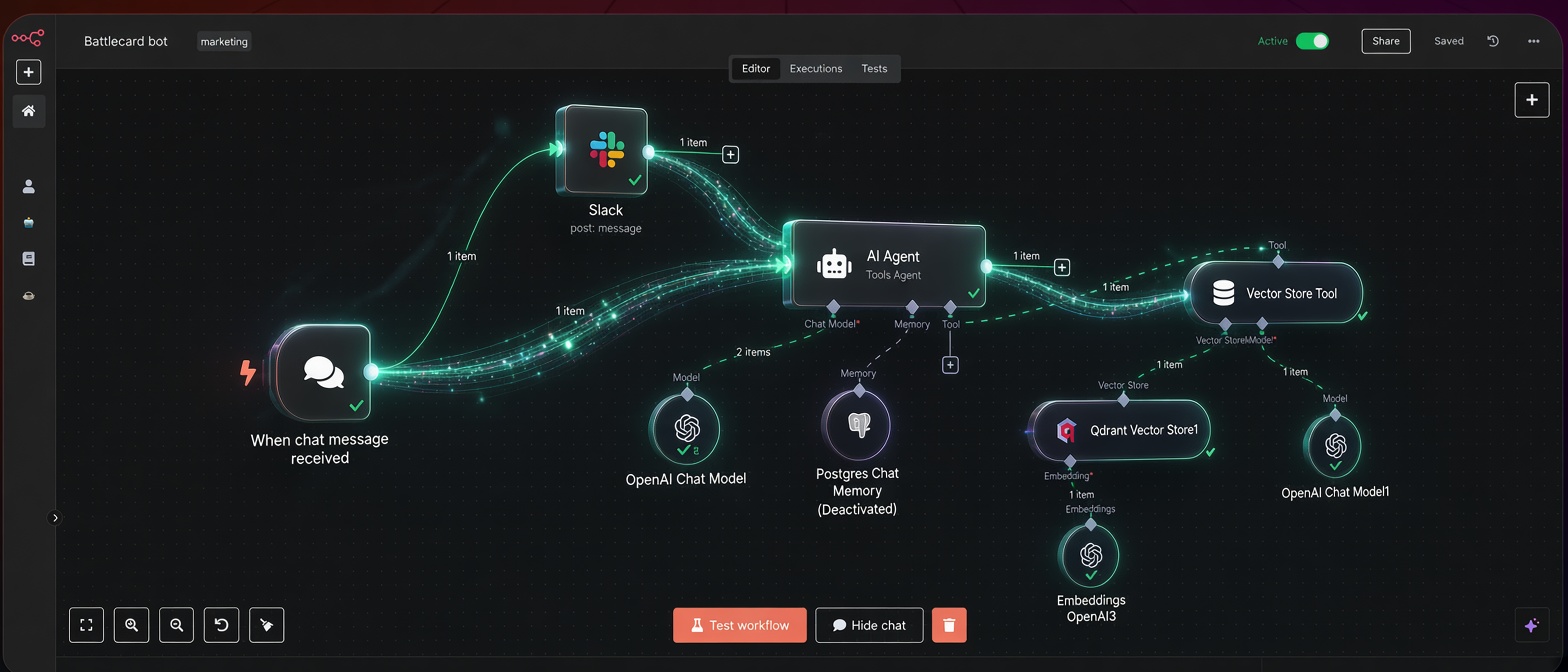
Task: Click the fit to view button
Action: click(x=86, y=625)
